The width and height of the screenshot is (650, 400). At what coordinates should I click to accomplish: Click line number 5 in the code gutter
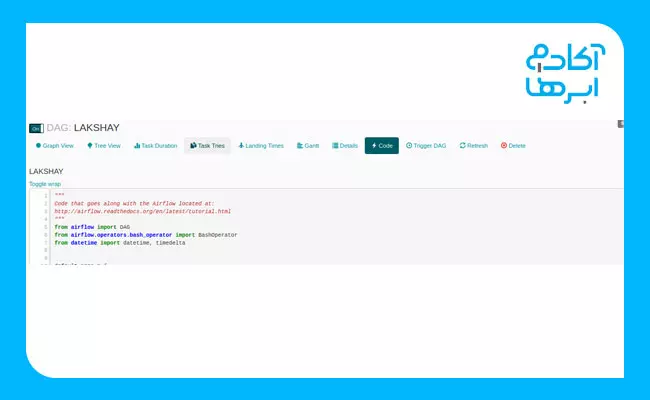[45, 227]
